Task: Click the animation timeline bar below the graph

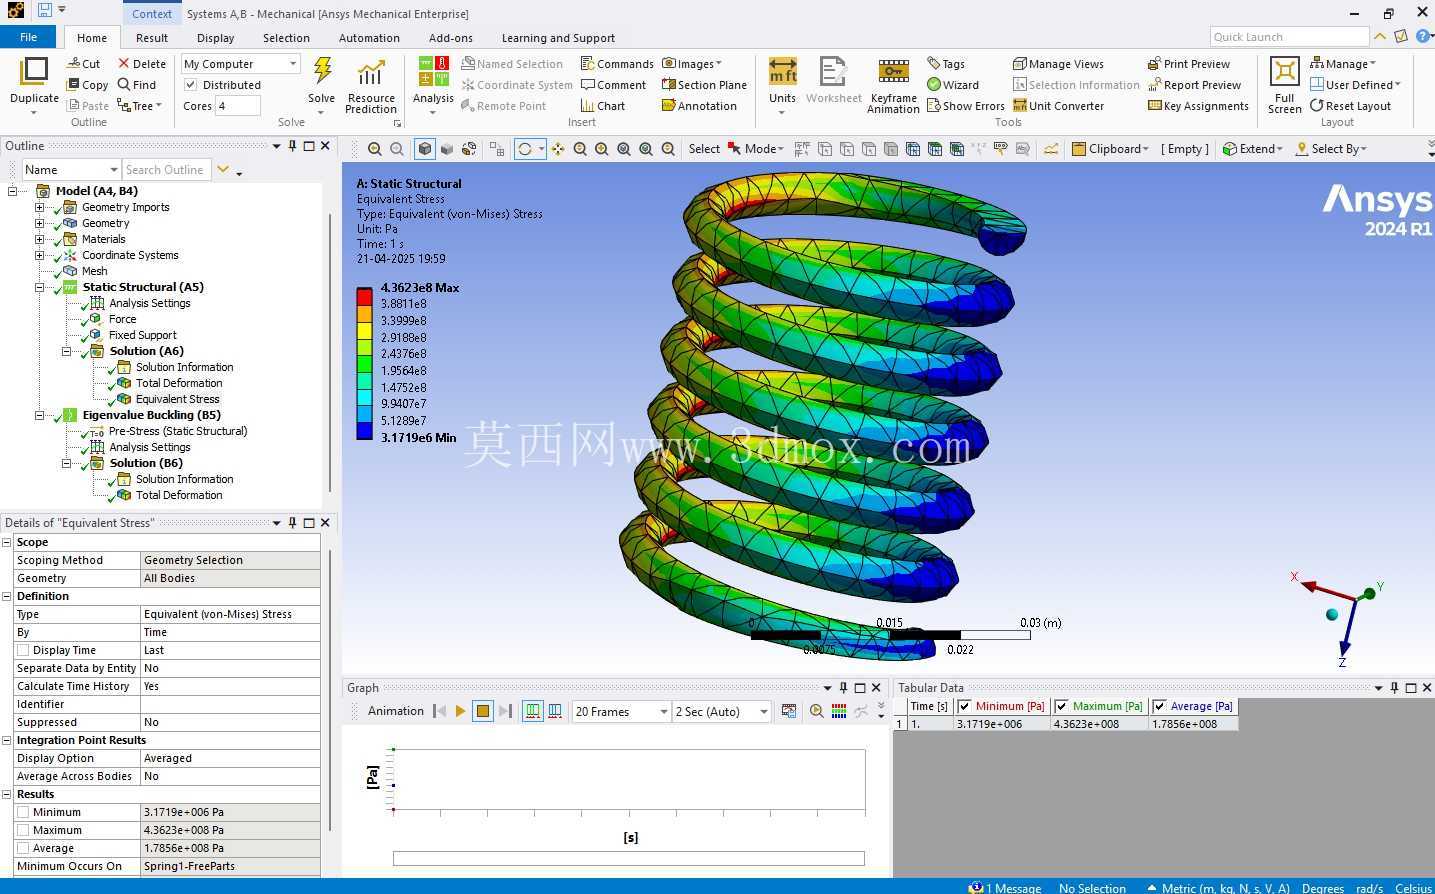Action: tap(629, 858)
